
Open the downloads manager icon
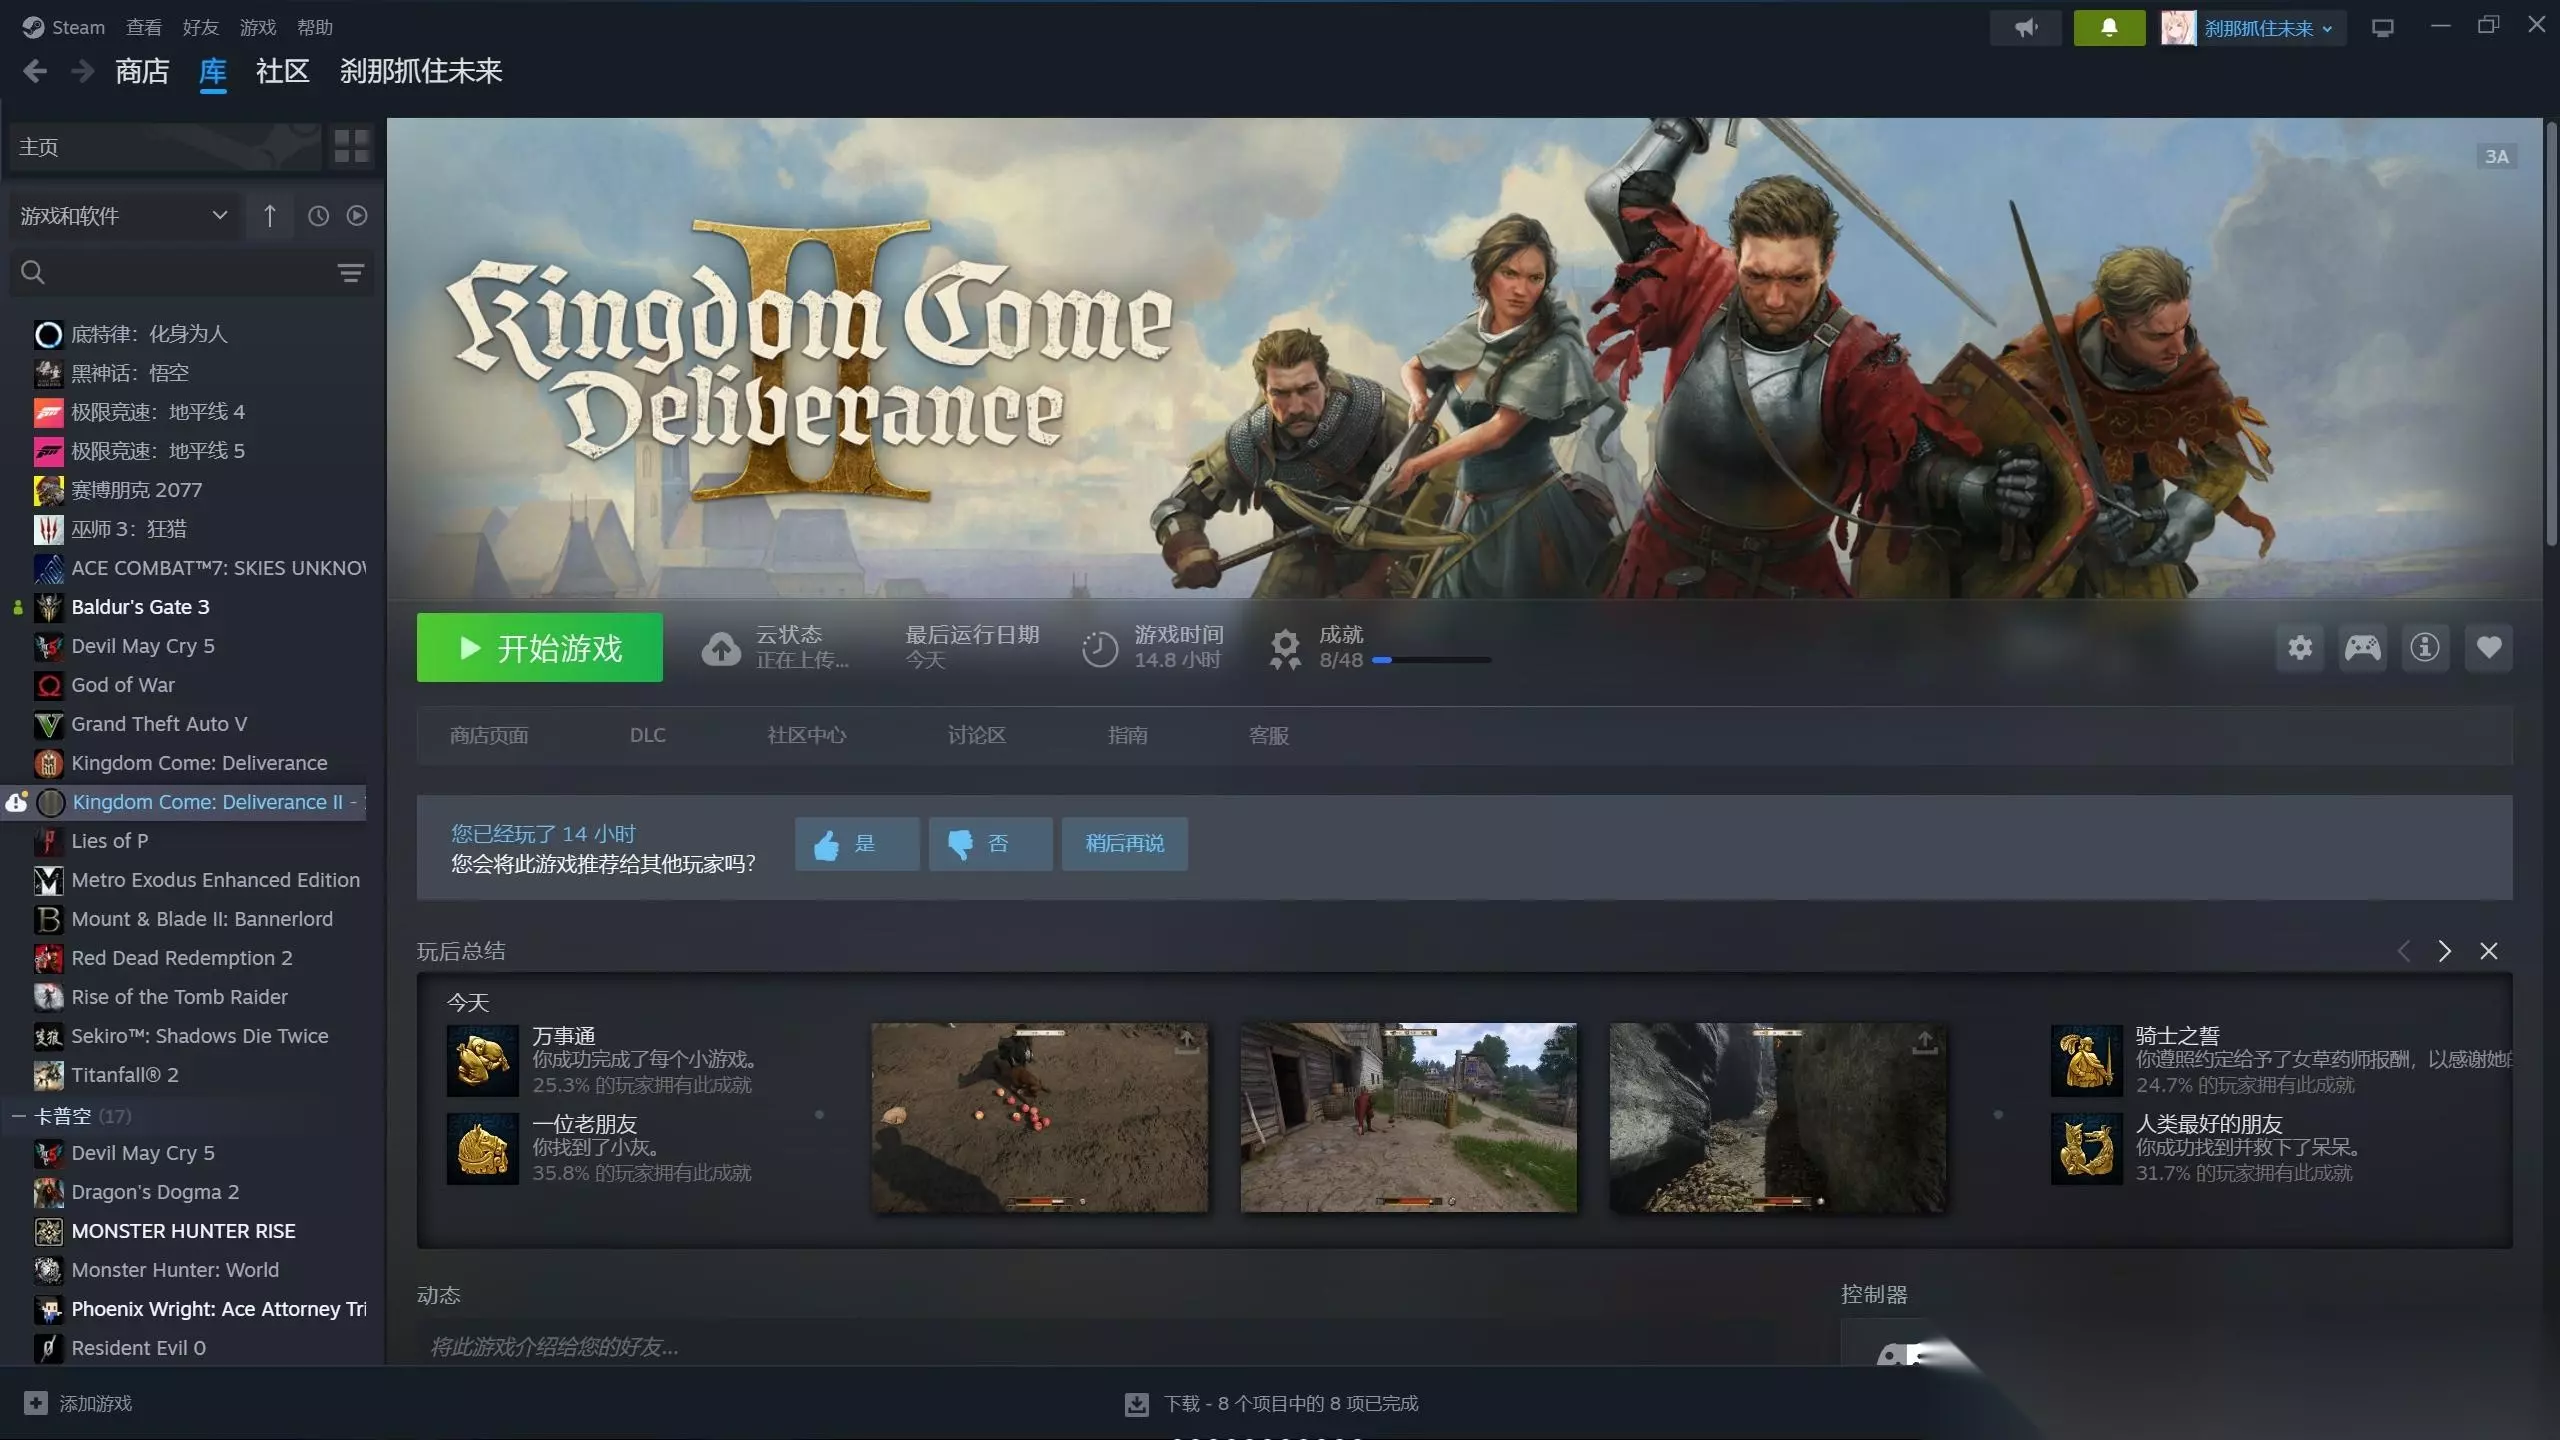tap(1137, 1404)
